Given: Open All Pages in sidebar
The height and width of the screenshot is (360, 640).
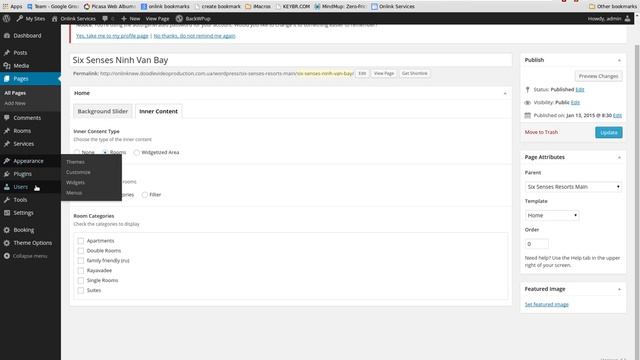Looking at the screenshot, I should pyautogui.click(x=15, y=93).
